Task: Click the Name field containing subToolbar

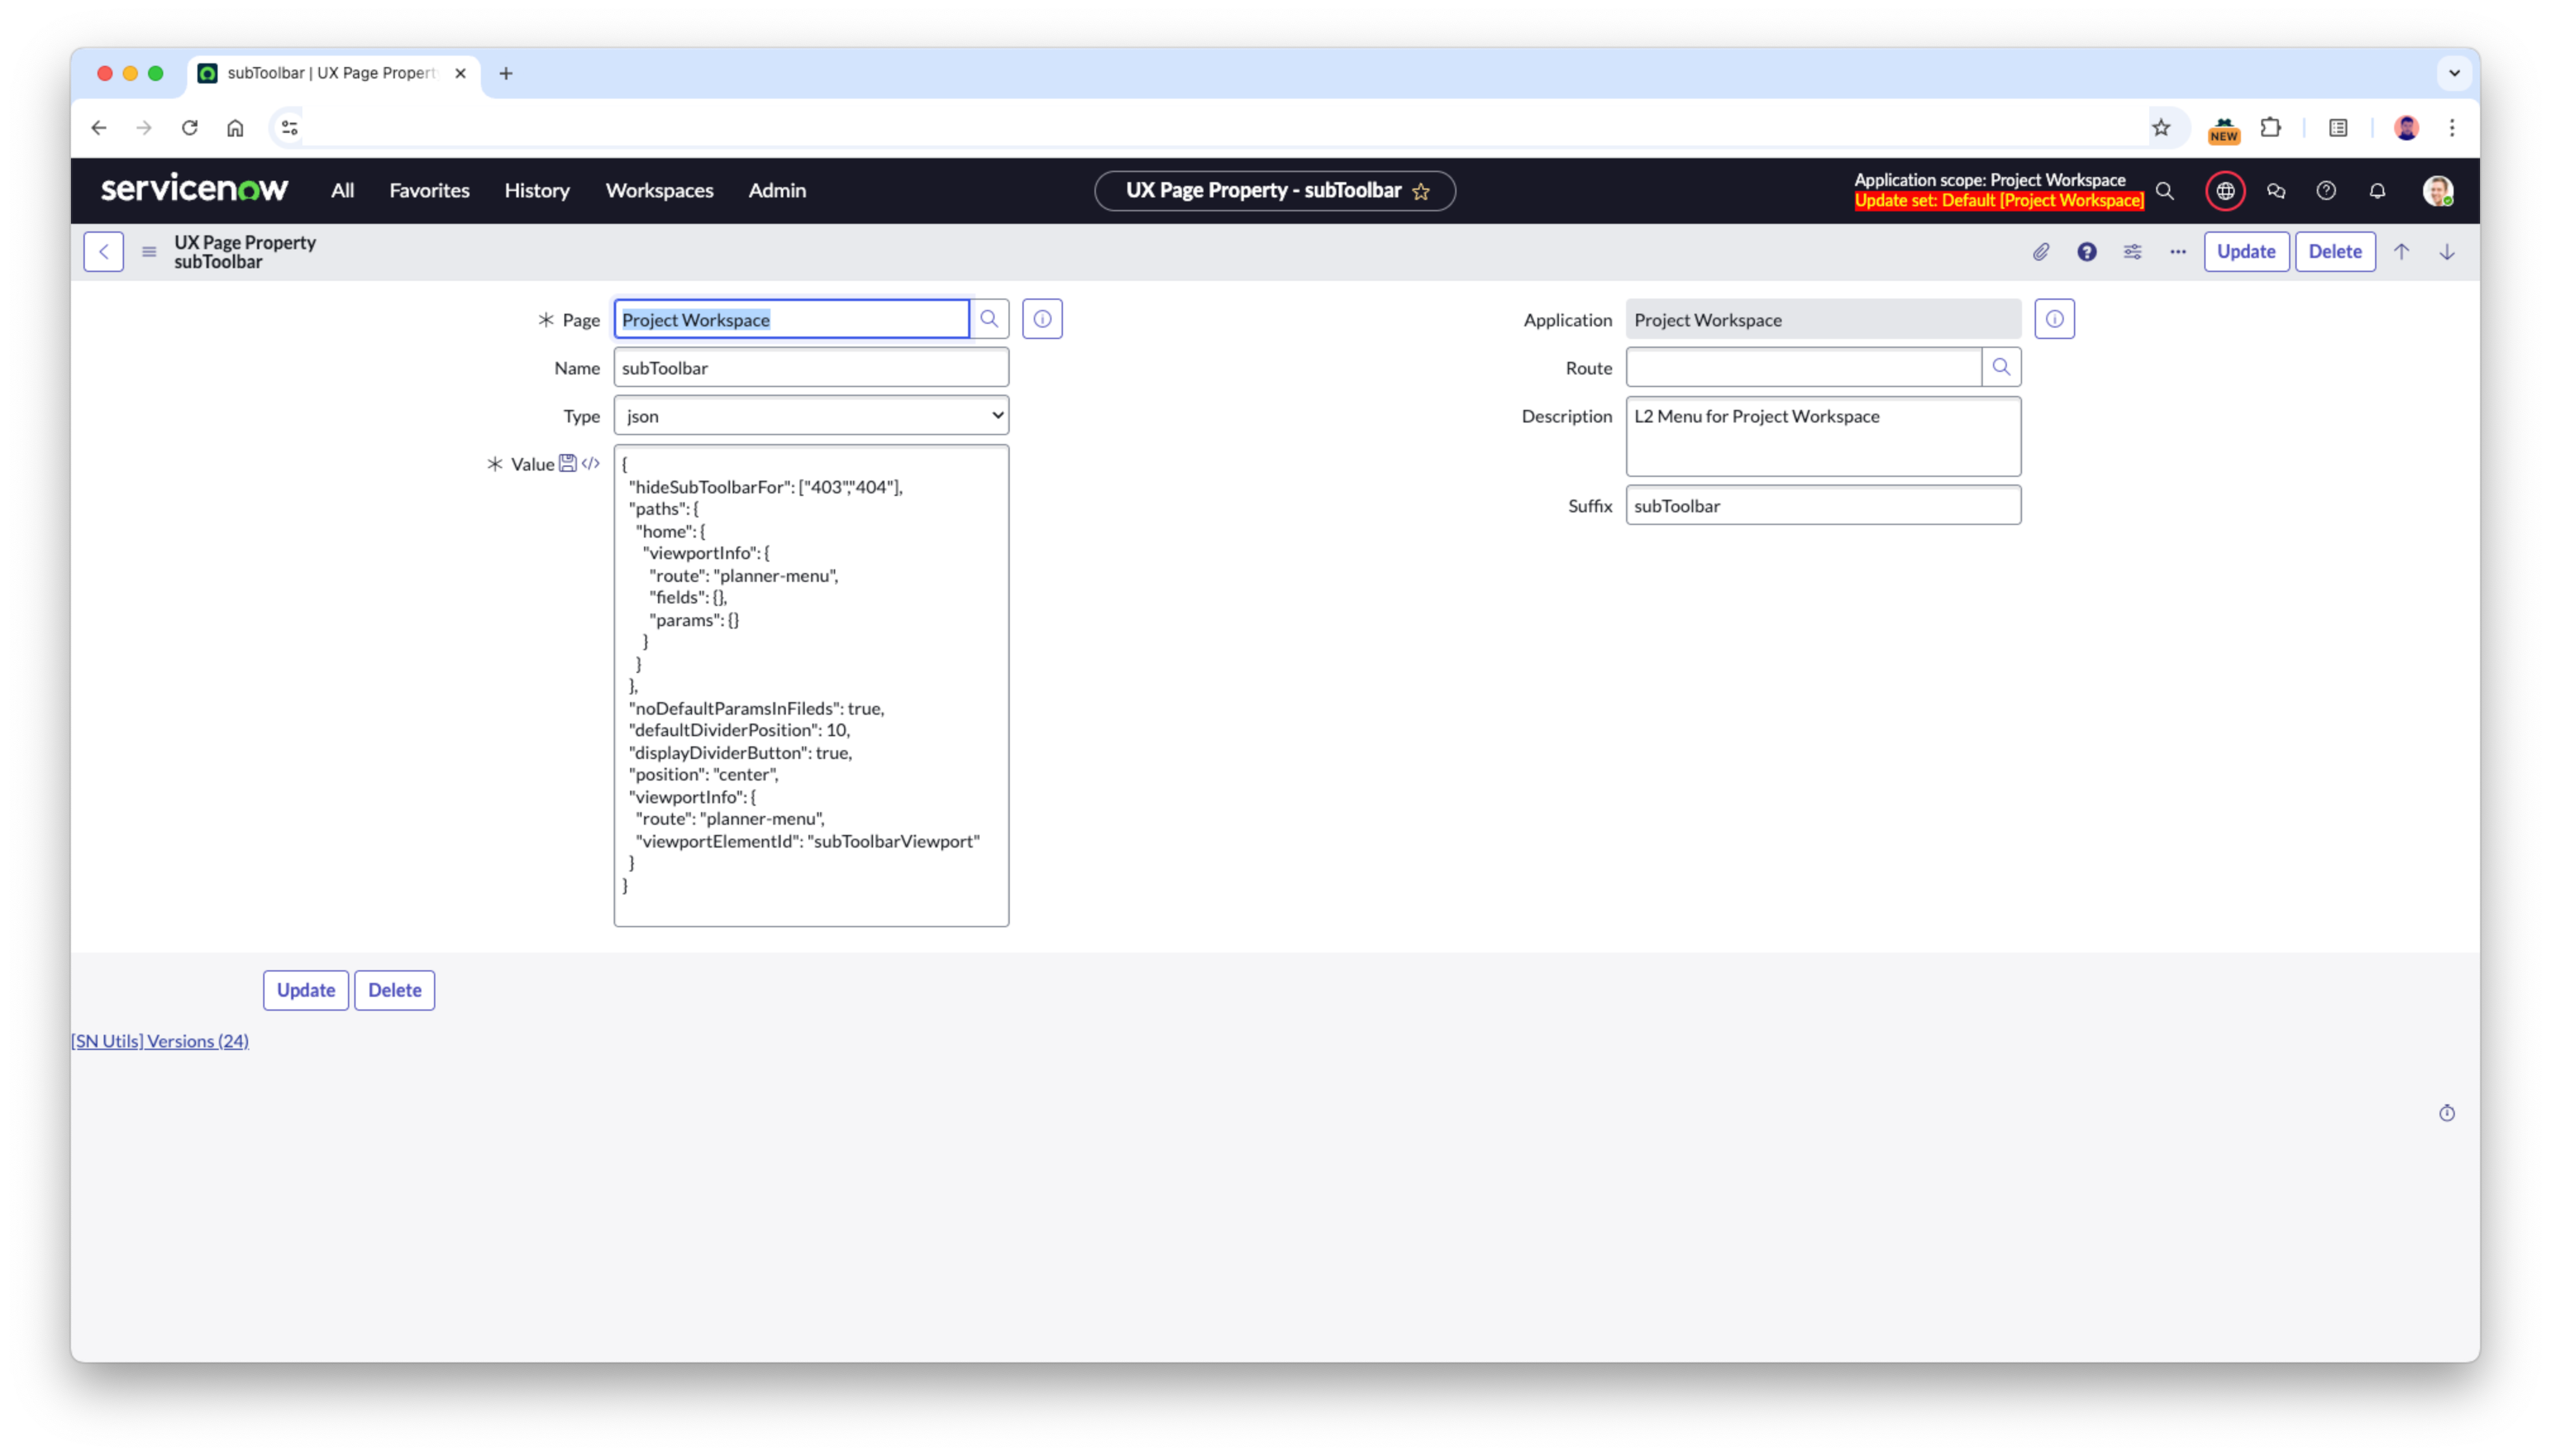Action: pyautogui.click(x=811, y=367)
